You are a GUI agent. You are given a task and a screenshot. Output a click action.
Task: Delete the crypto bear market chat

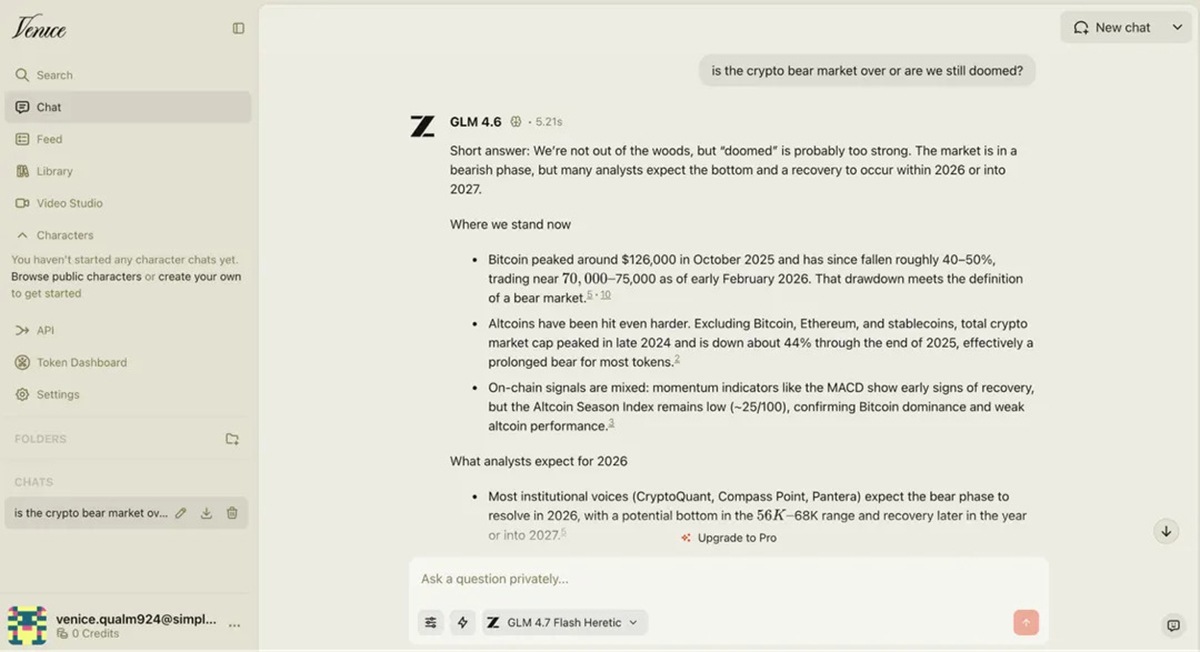(232, 513)
